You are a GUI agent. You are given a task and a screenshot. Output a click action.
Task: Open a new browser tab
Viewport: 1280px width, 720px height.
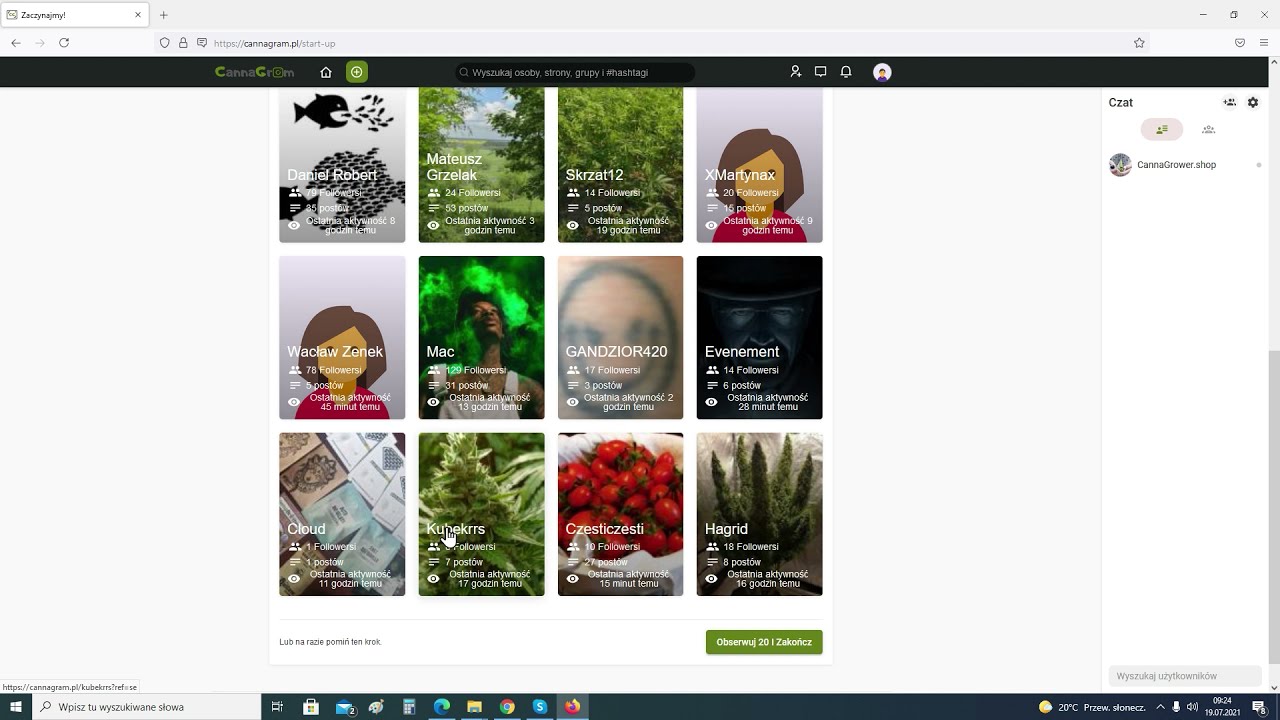[x=164, y=15]
